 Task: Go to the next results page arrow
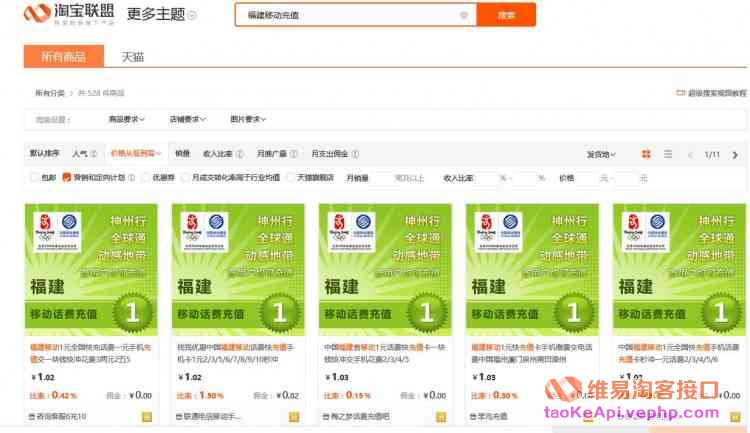(x=735, y=155)
